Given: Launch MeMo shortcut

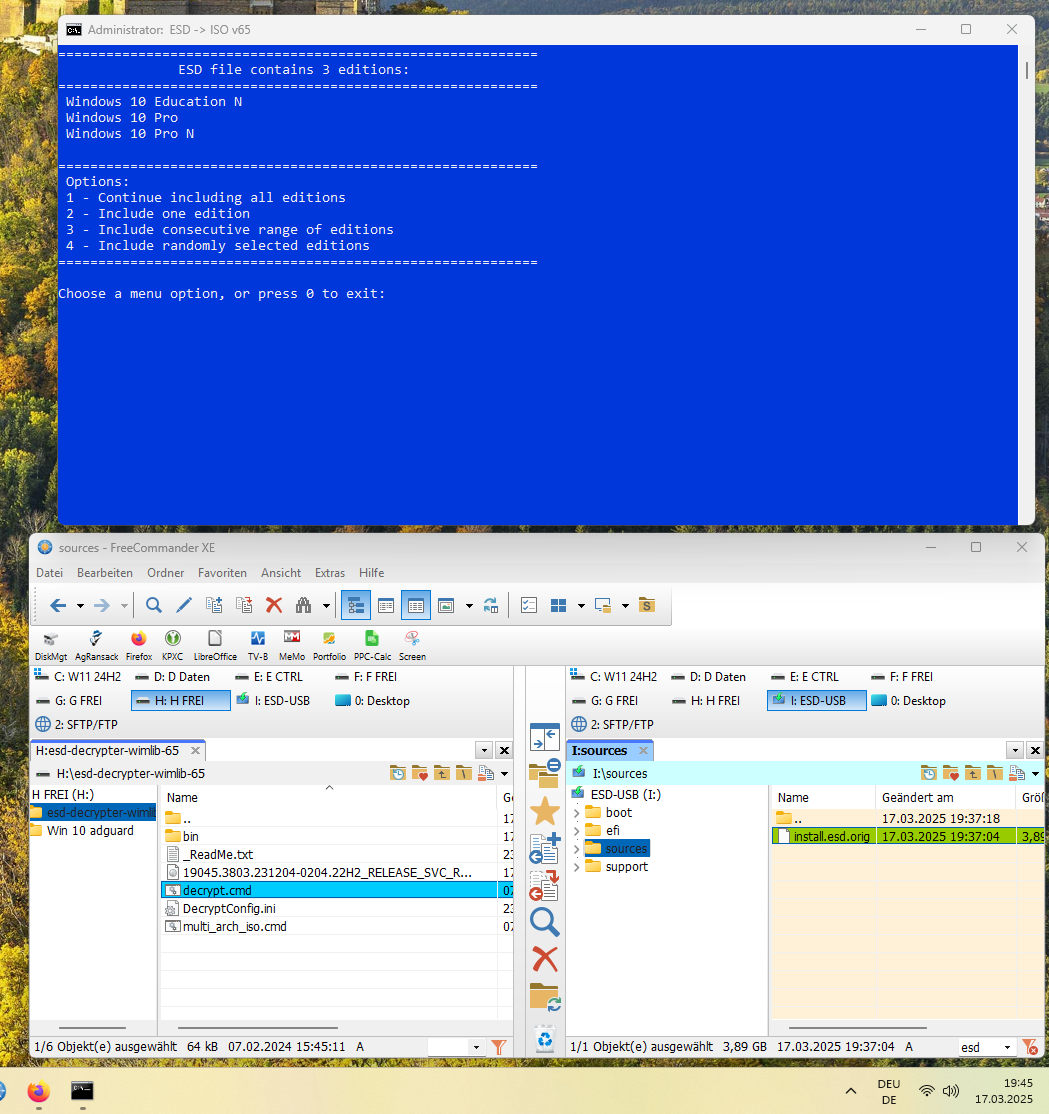Looking at the screenshot, I should (x=292, y=645).
